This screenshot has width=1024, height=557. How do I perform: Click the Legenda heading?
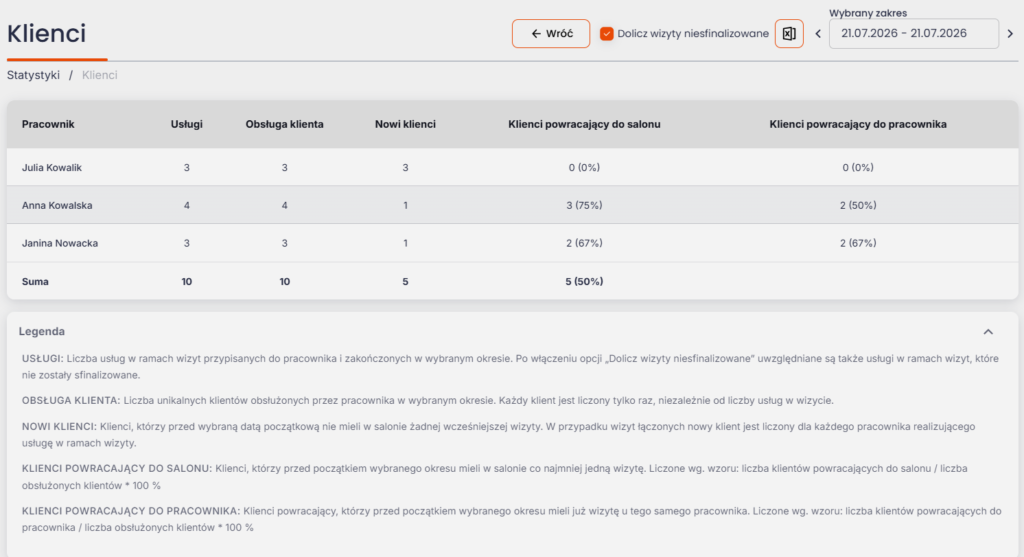(x=42, y=332)
